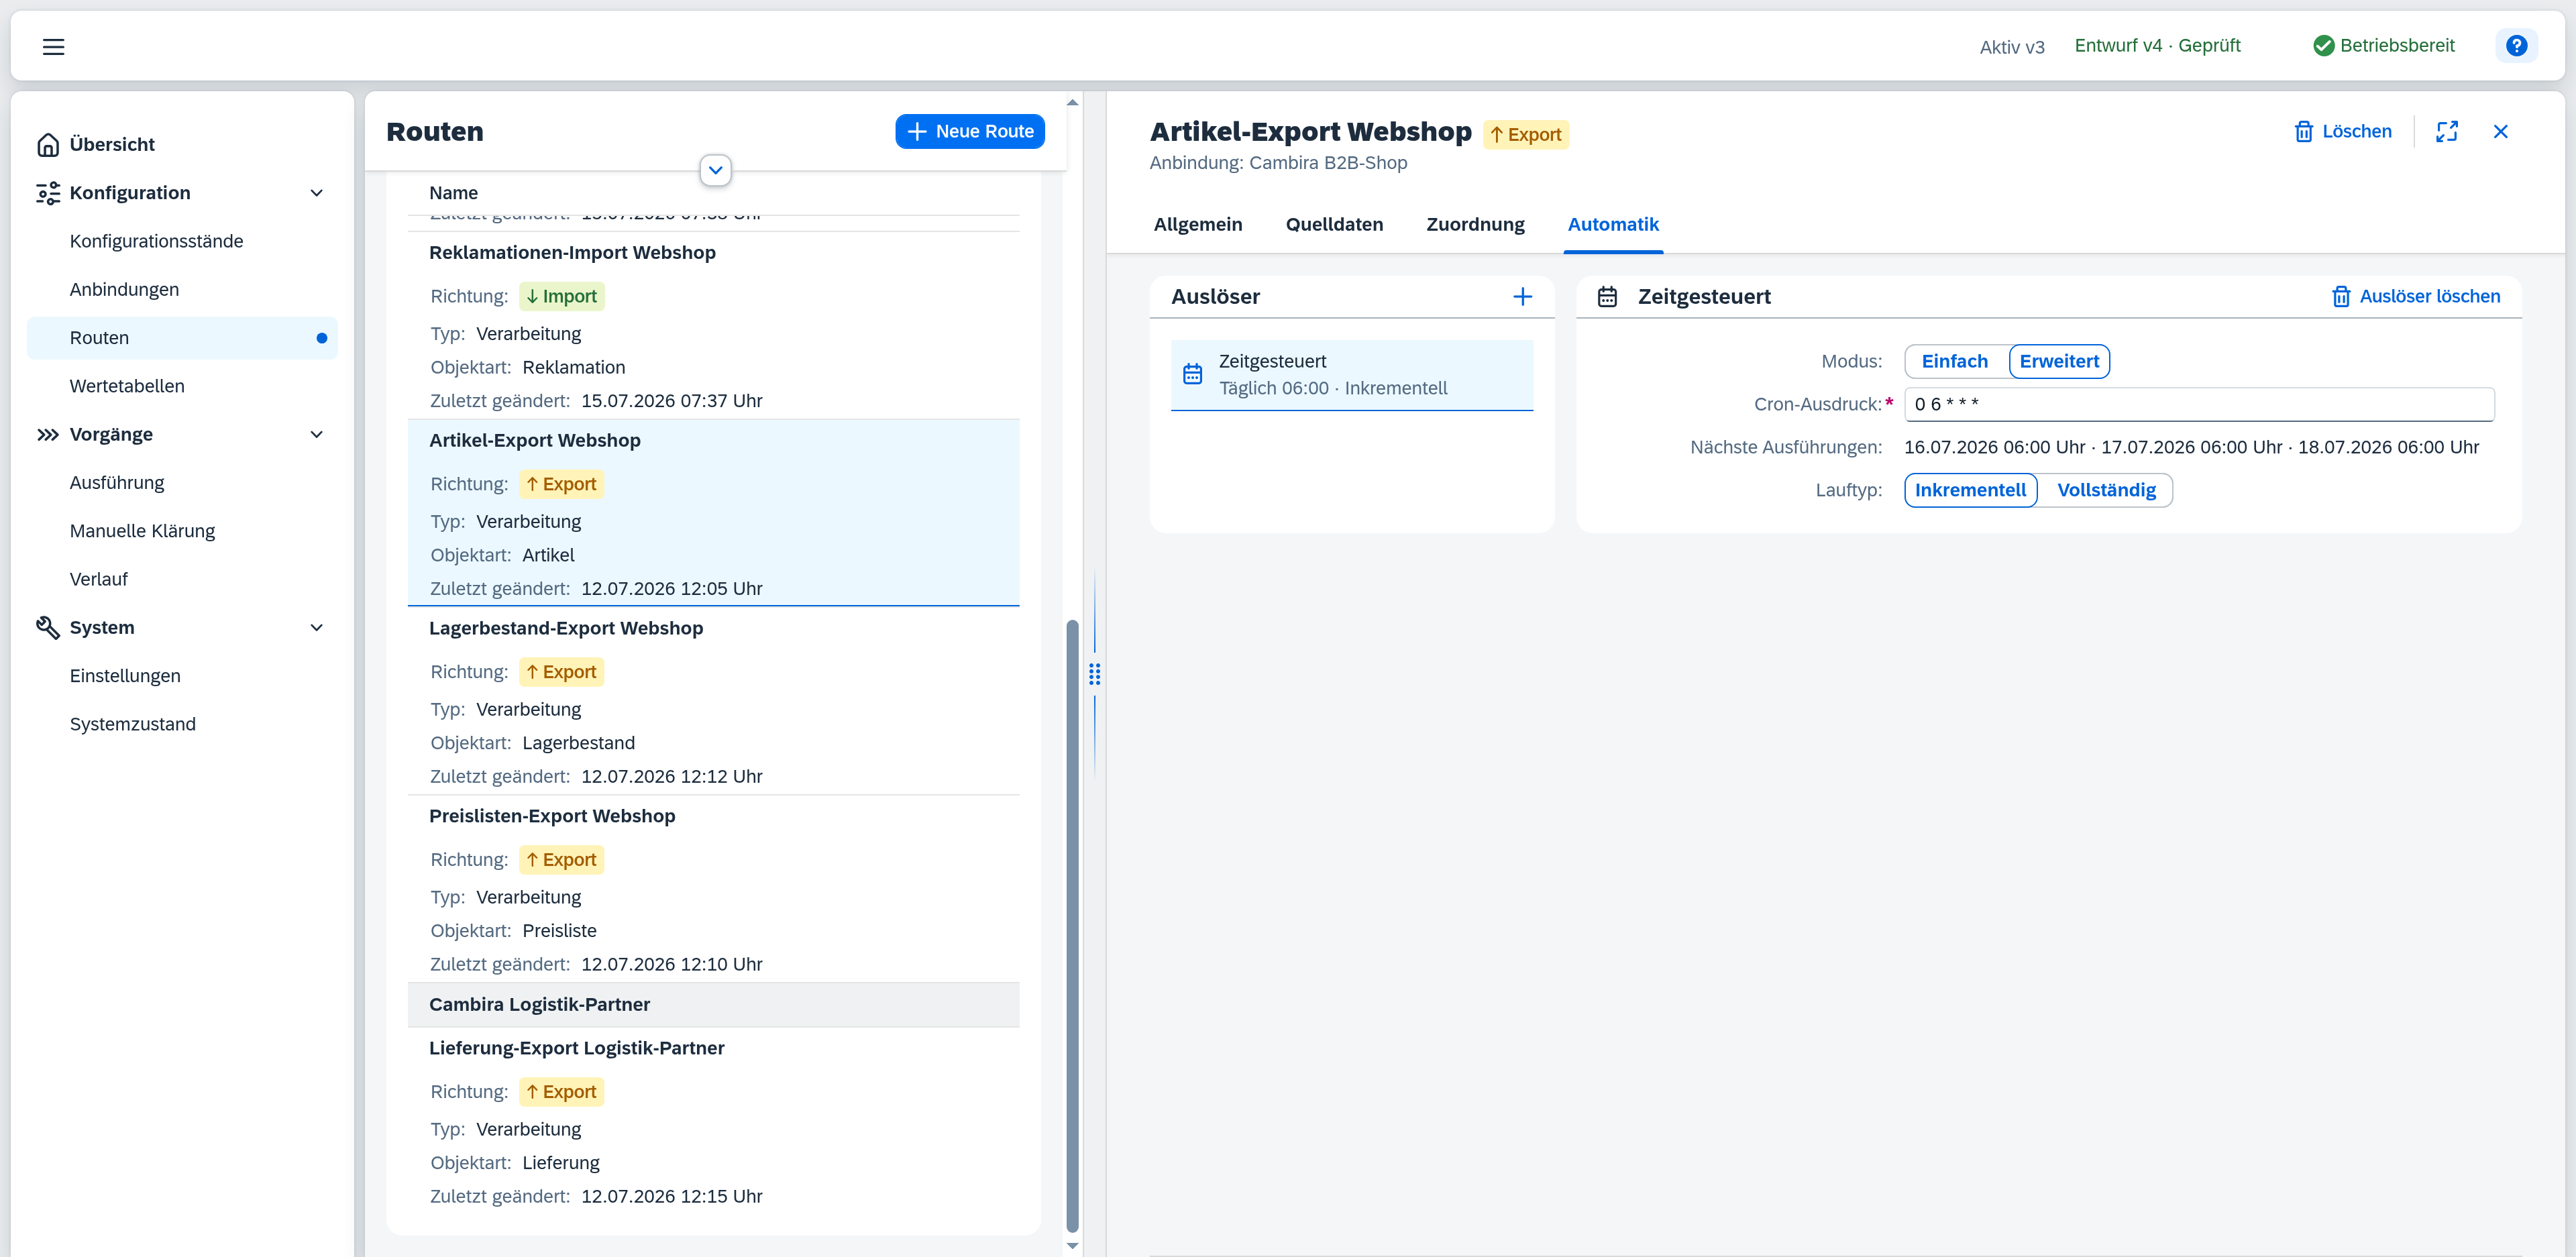Open Einstellungen in sidebar
This screenshot has width=2576, height=1257.
pos(182,676)
